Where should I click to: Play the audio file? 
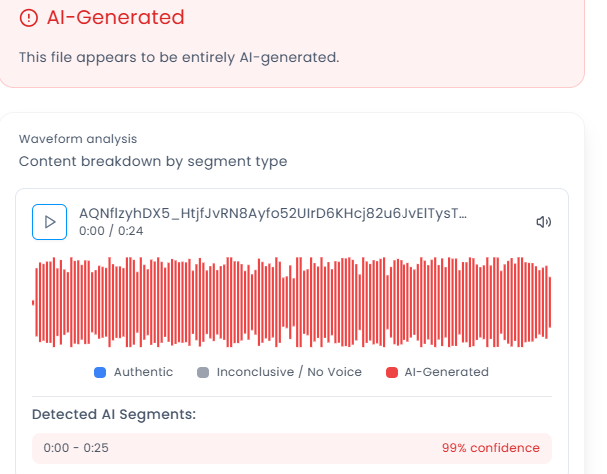(49, 222)
